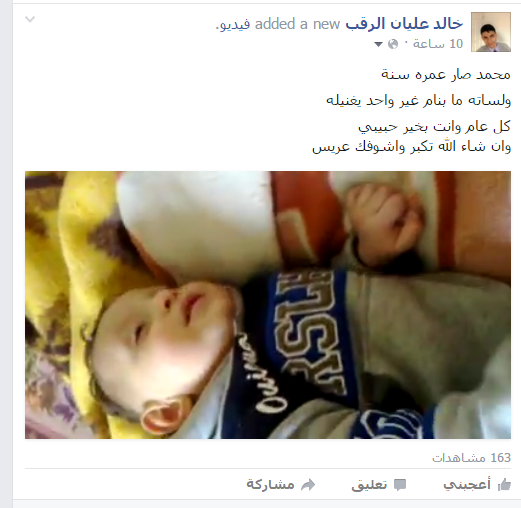Screen dimensions: 521x508
Task: Select the تعليق comment label
Action: pyautogui.click(x=369, y=485)
